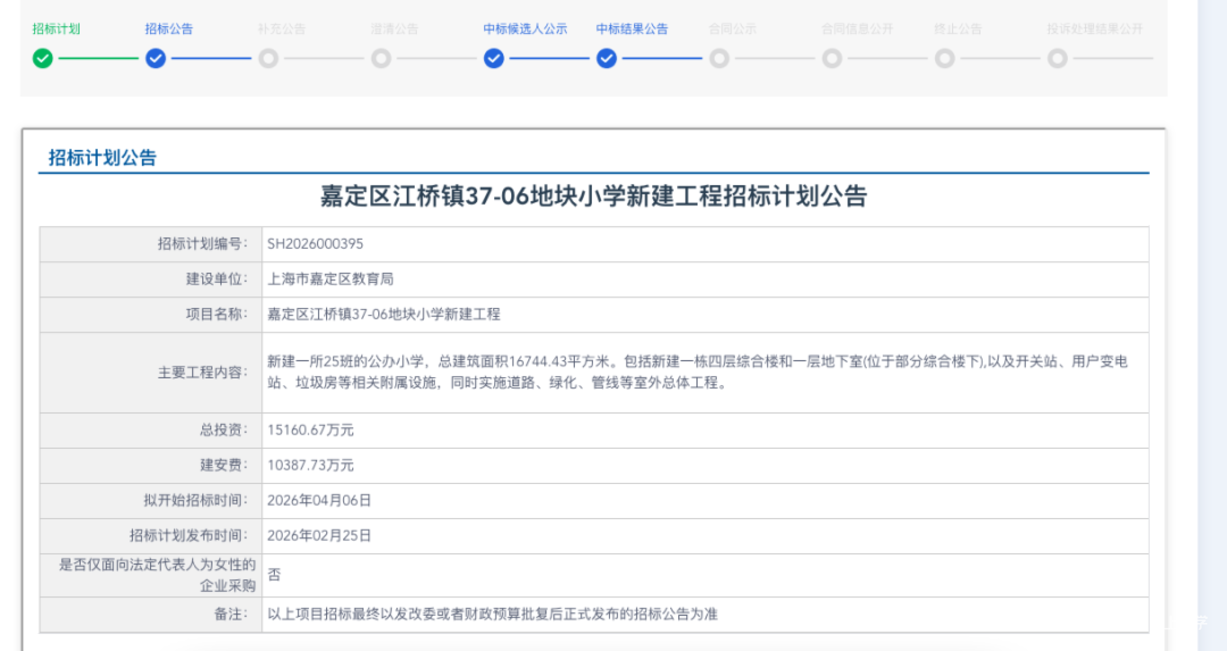Click the date 2026年04月06日

pyautogui.click(x=319, y=500)
